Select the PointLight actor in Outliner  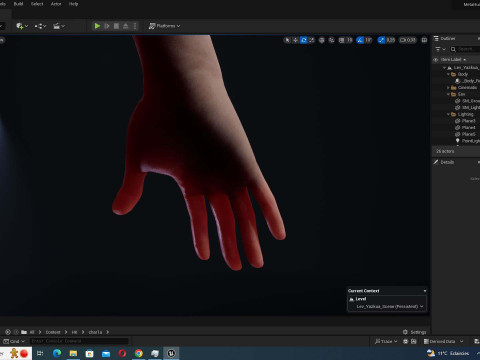[x=456, y=141]
